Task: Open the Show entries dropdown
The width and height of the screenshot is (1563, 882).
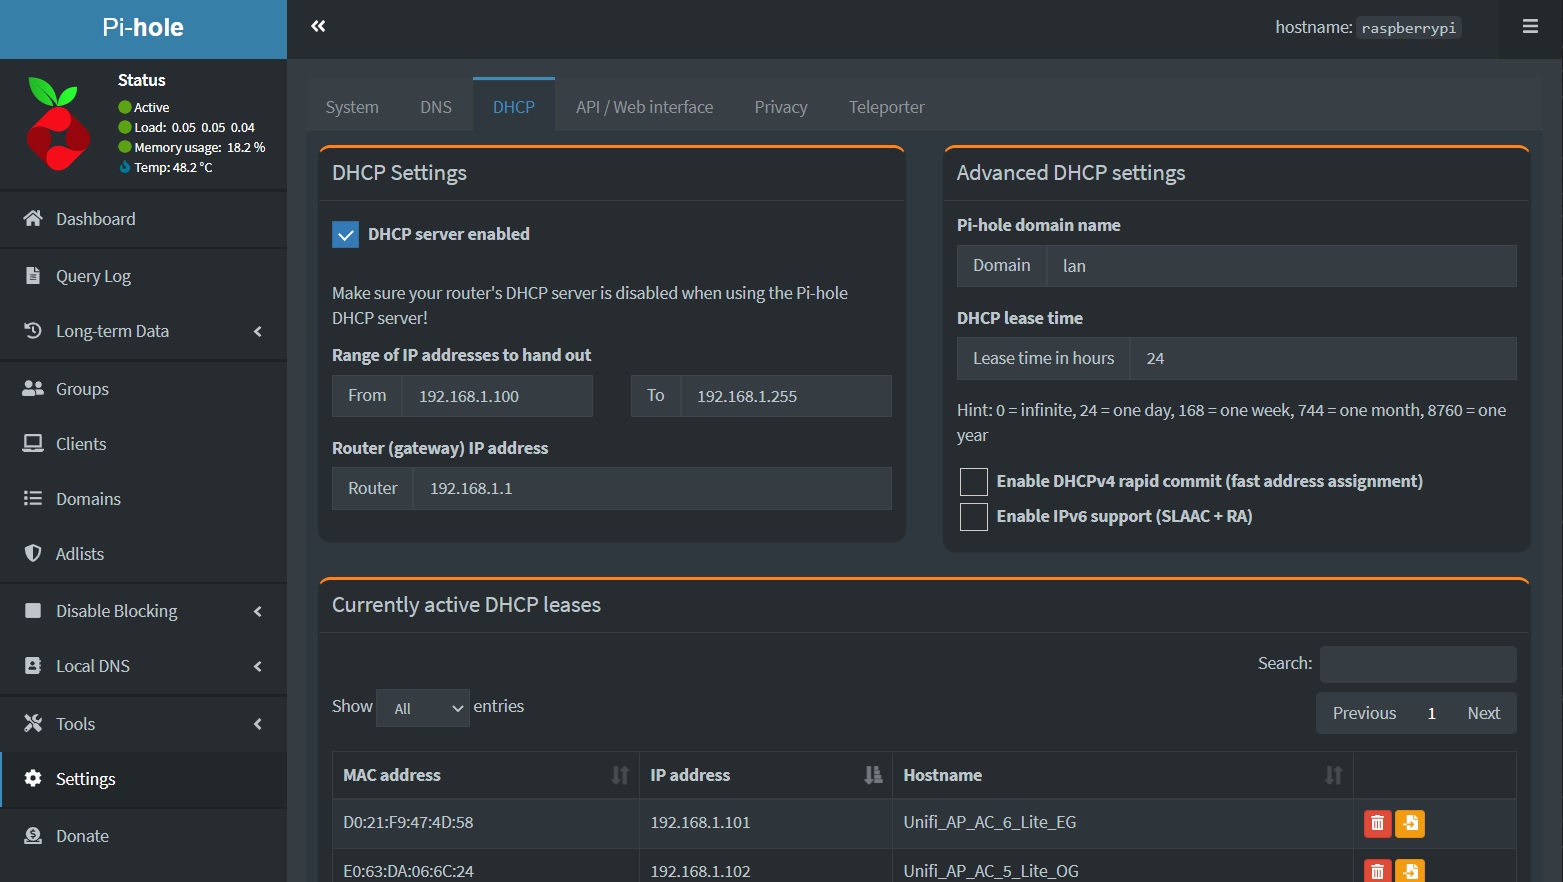Action: pos(423,708)
